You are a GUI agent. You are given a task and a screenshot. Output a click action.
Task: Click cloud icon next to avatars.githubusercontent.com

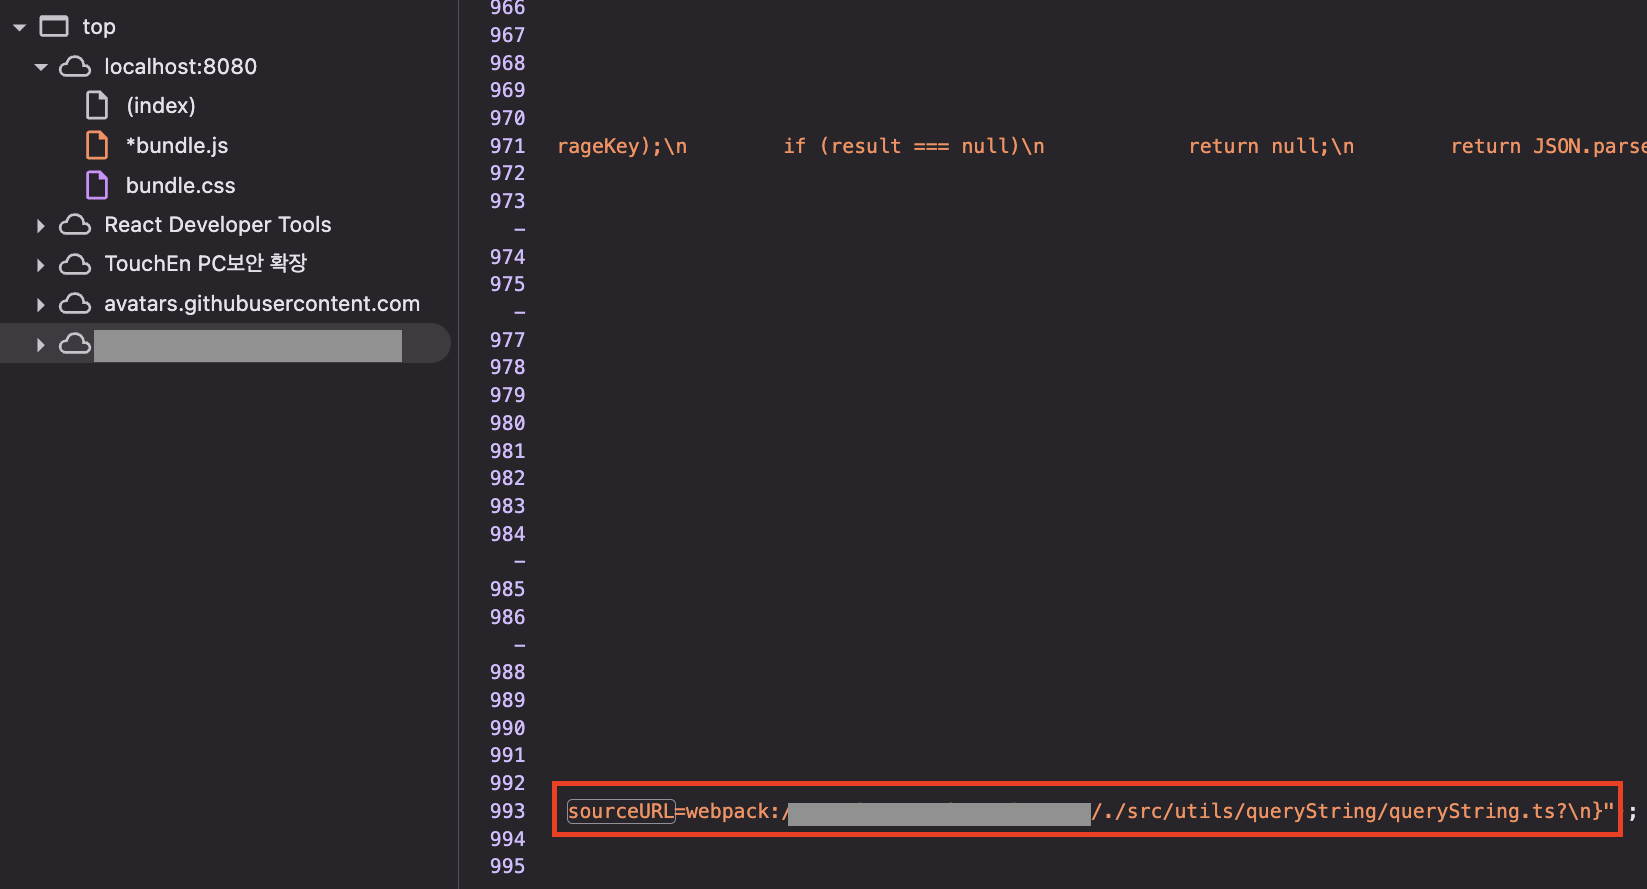[75, 304]
